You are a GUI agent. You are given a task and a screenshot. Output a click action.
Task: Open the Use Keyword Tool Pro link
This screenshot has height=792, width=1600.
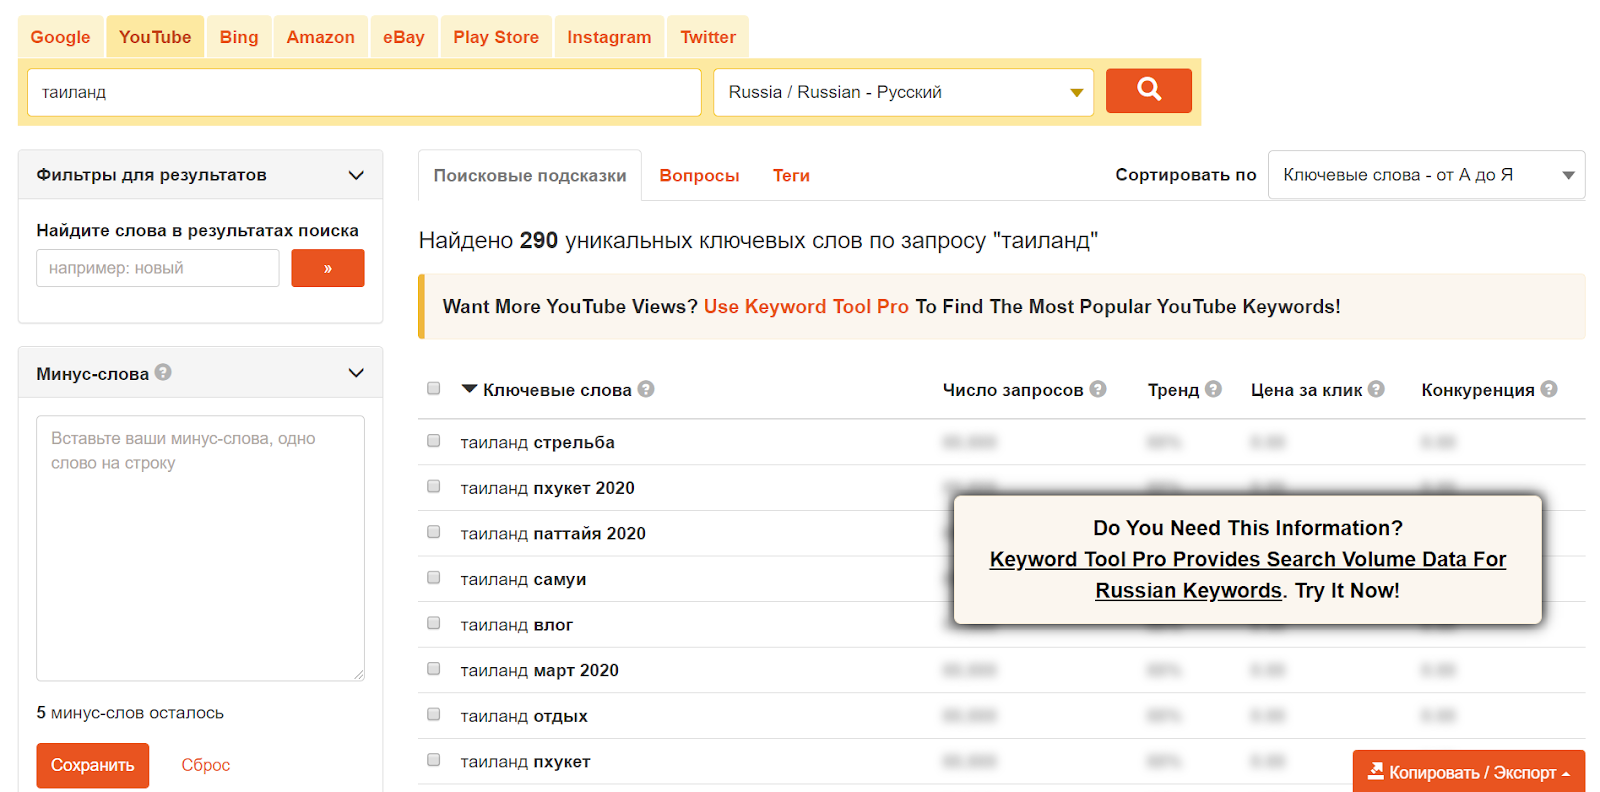806,307
